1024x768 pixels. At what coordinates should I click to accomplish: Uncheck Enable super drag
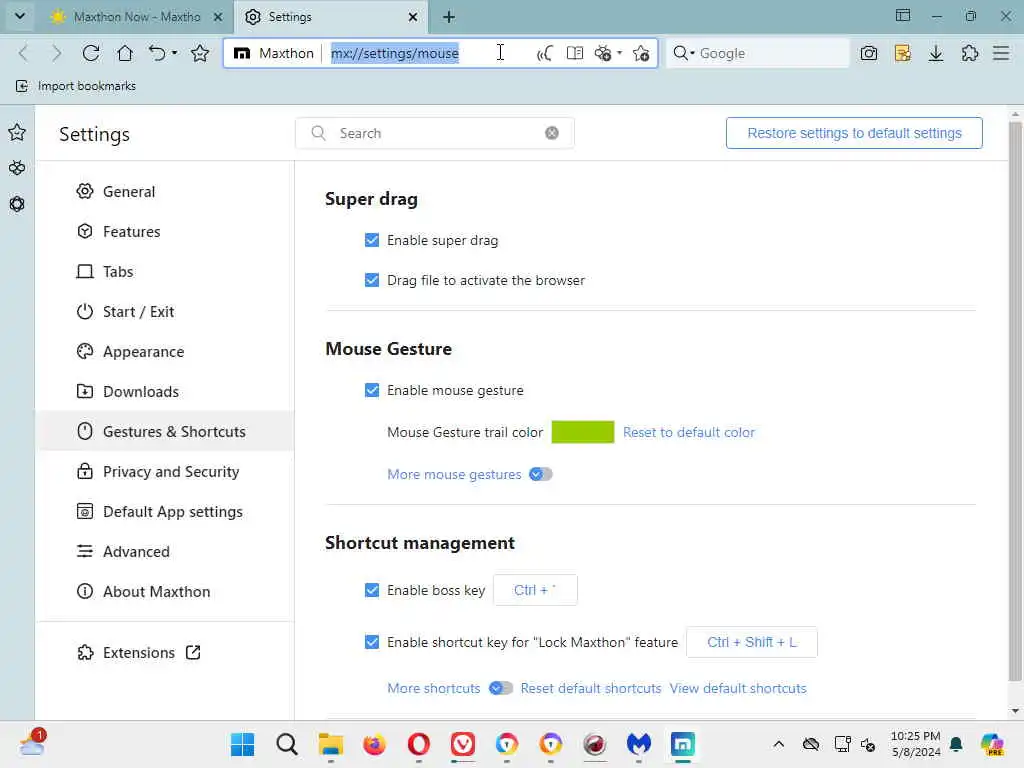point(372,240)
